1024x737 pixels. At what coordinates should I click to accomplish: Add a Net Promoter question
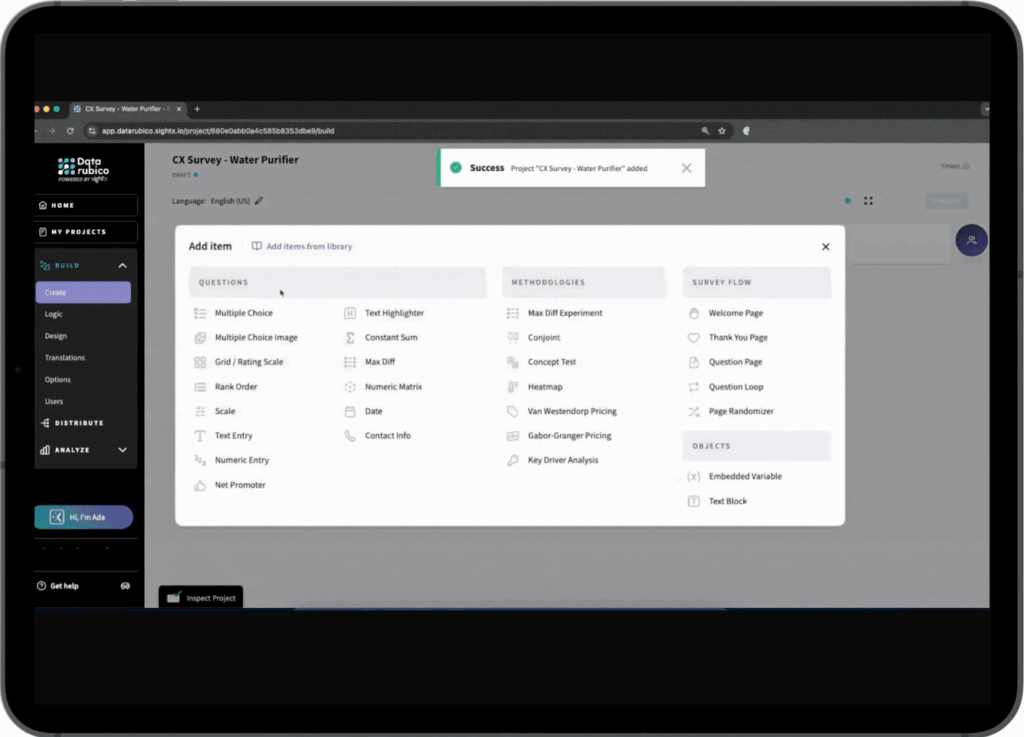click(240, 485)
